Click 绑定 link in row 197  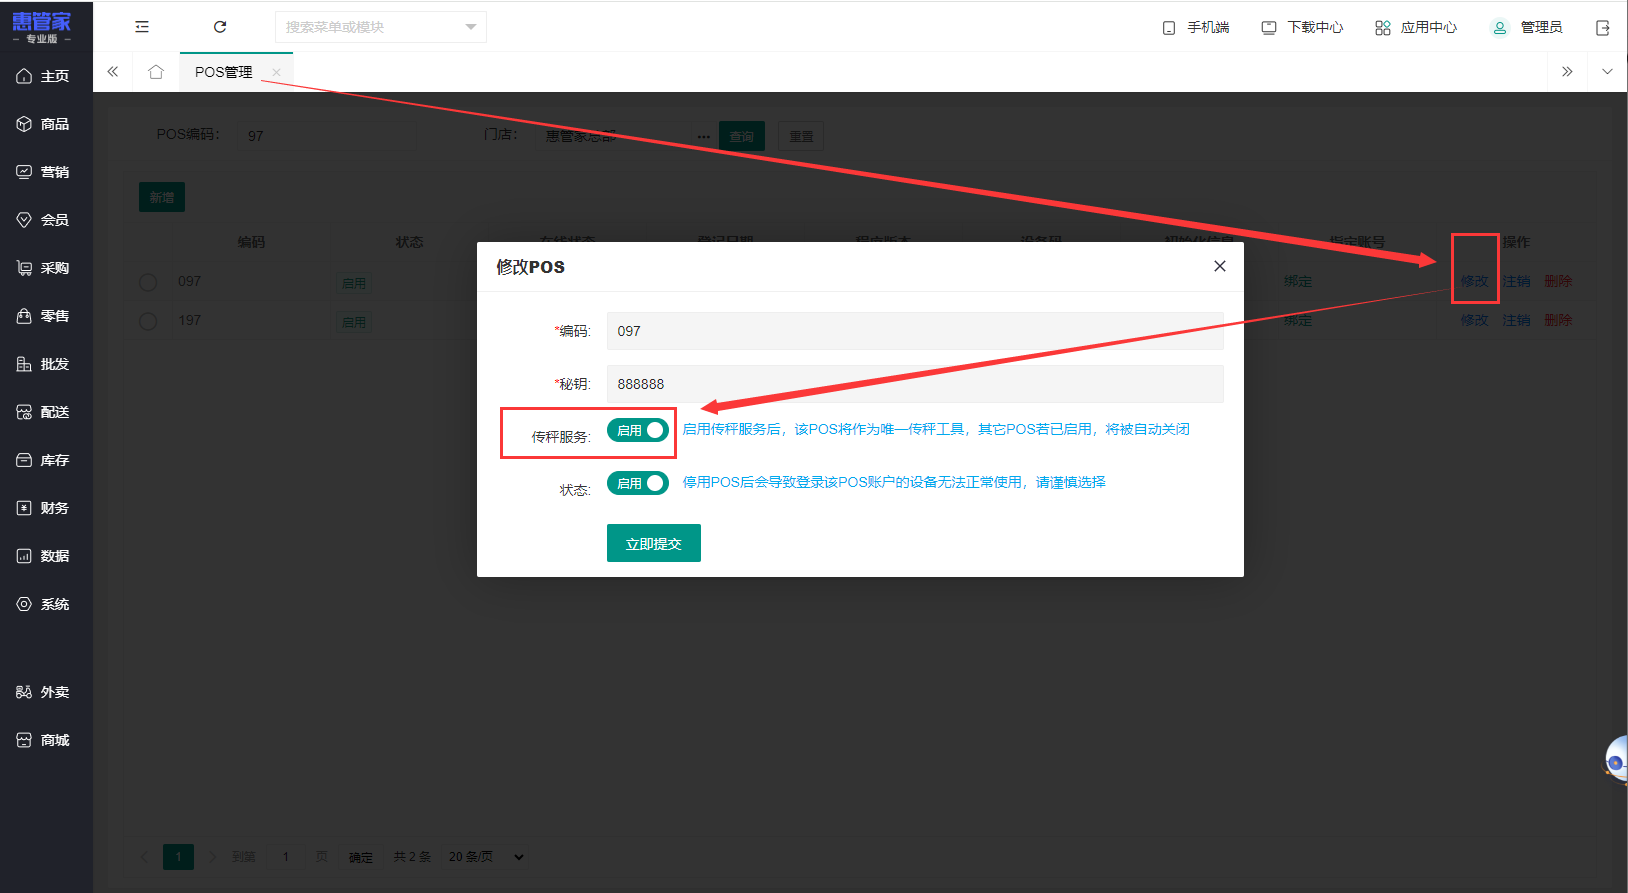[x=1298, y=320]
